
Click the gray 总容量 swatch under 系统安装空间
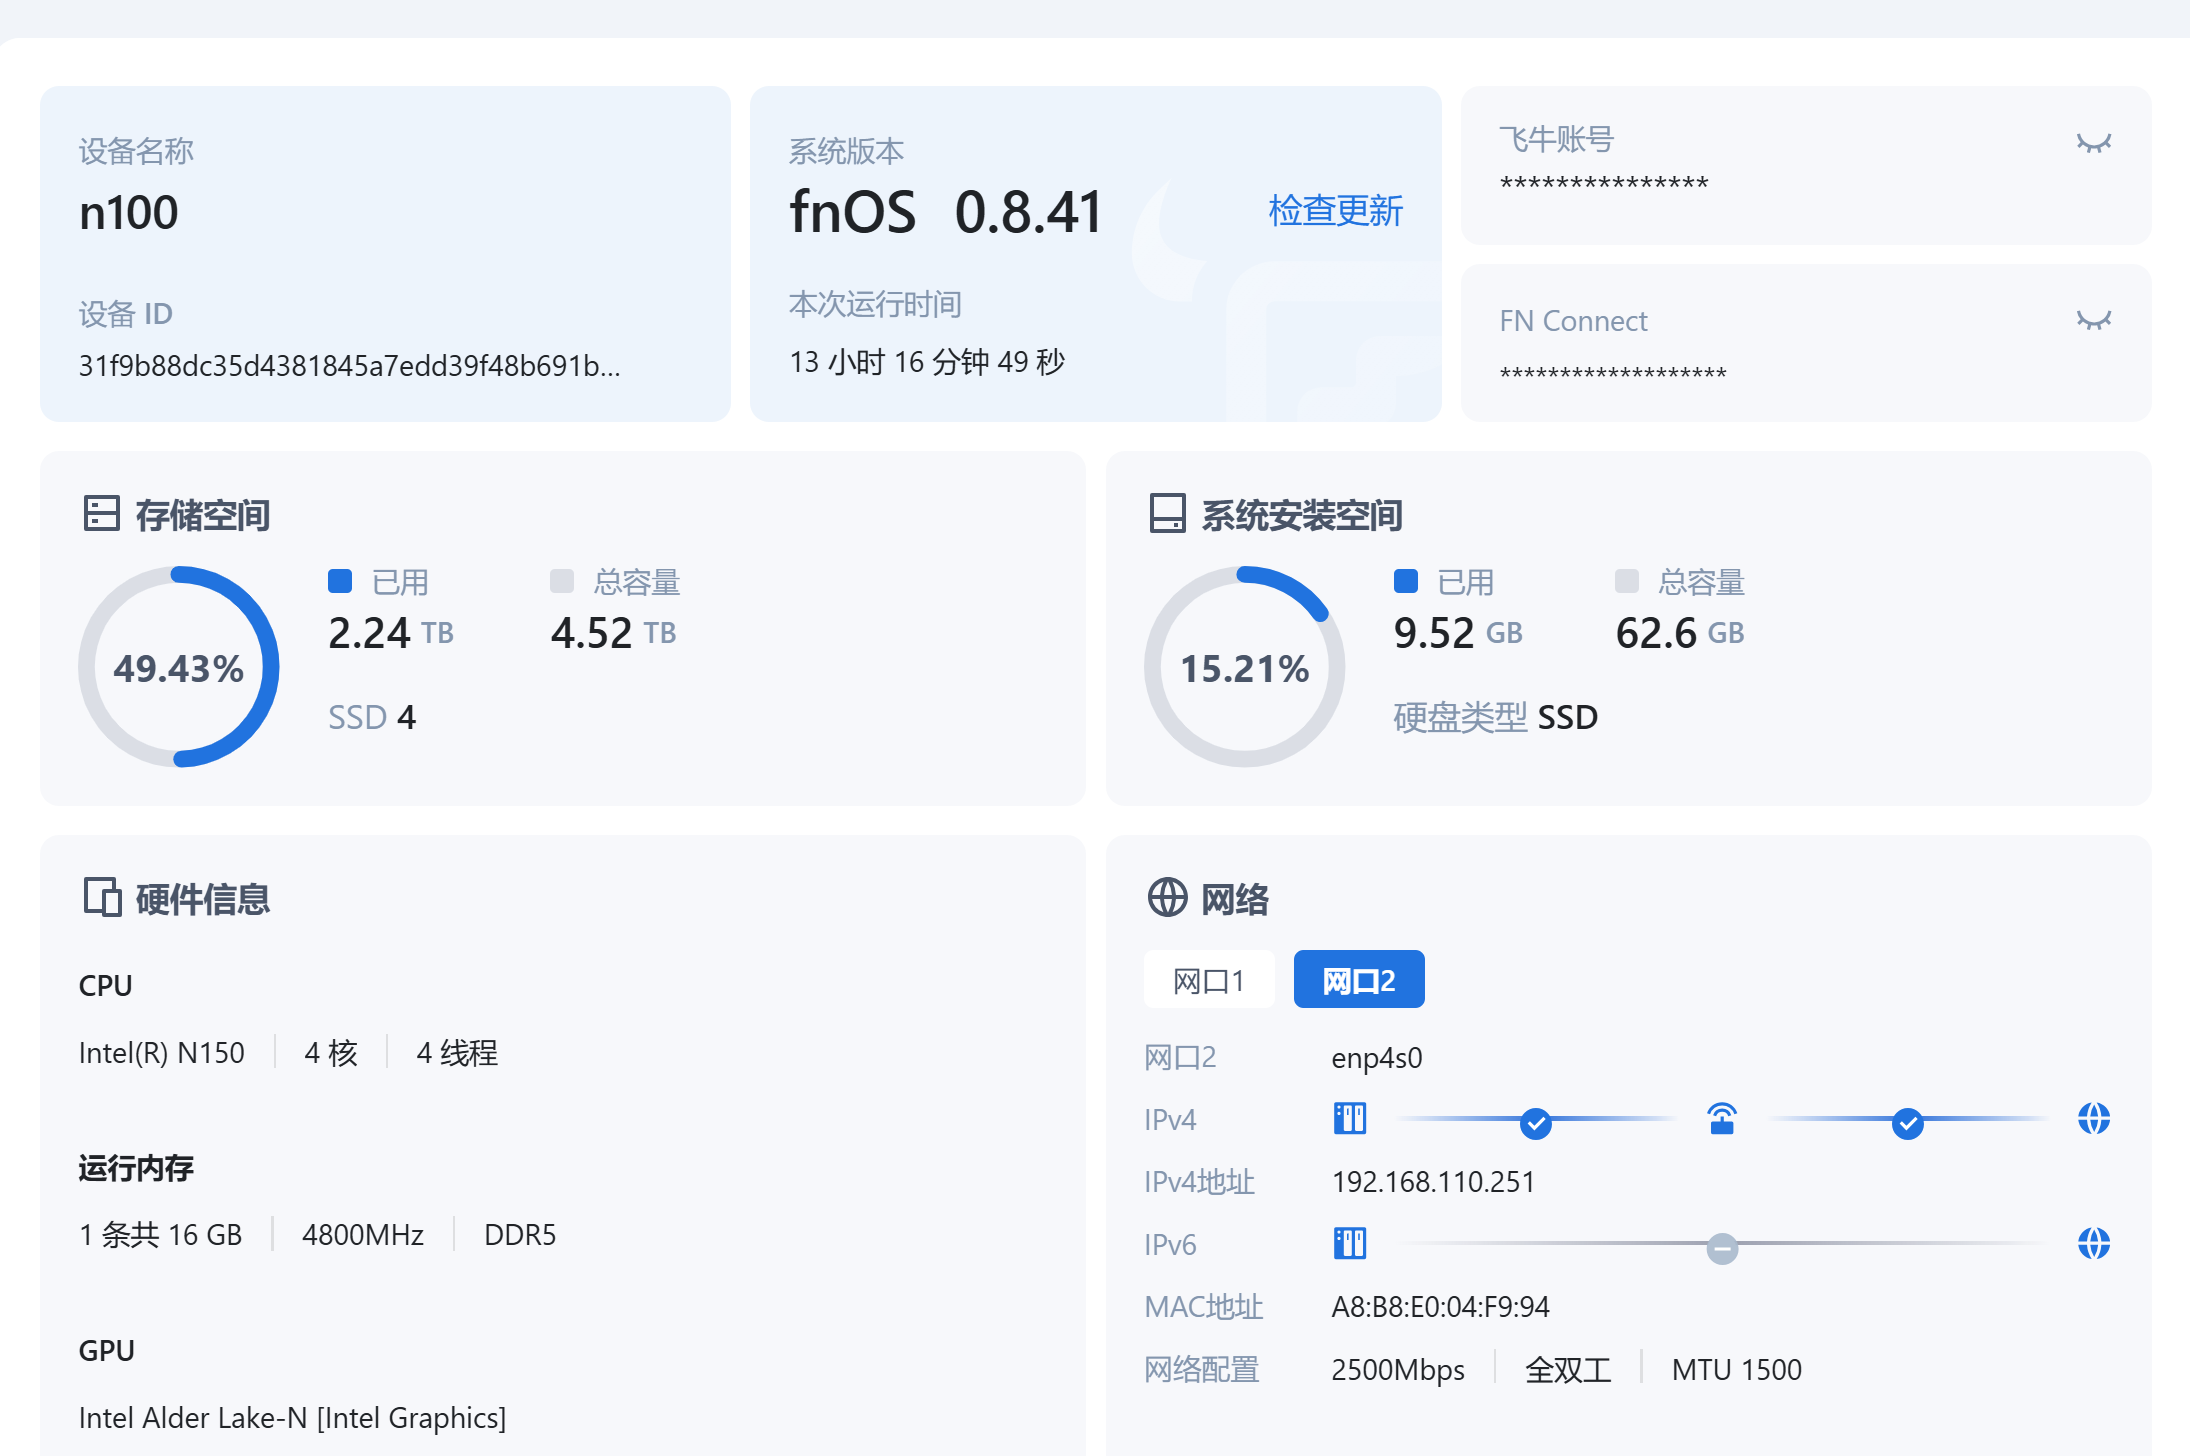pos(1627,581)
